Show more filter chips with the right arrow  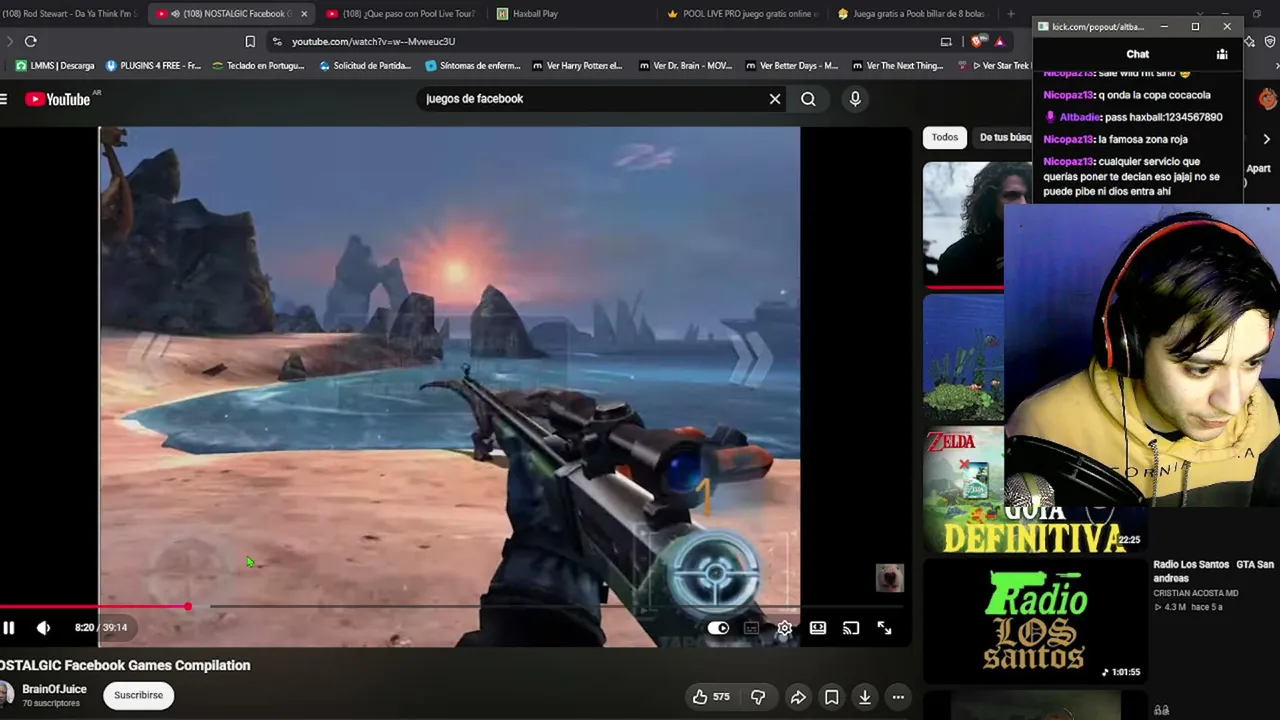pos(1267,139)
